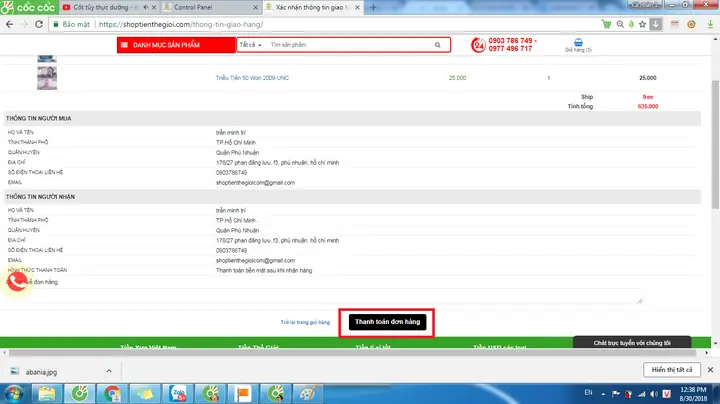Click the green shopping cart extension icon
The width and height of the screenshot is (720, 404).
(607, 24)
